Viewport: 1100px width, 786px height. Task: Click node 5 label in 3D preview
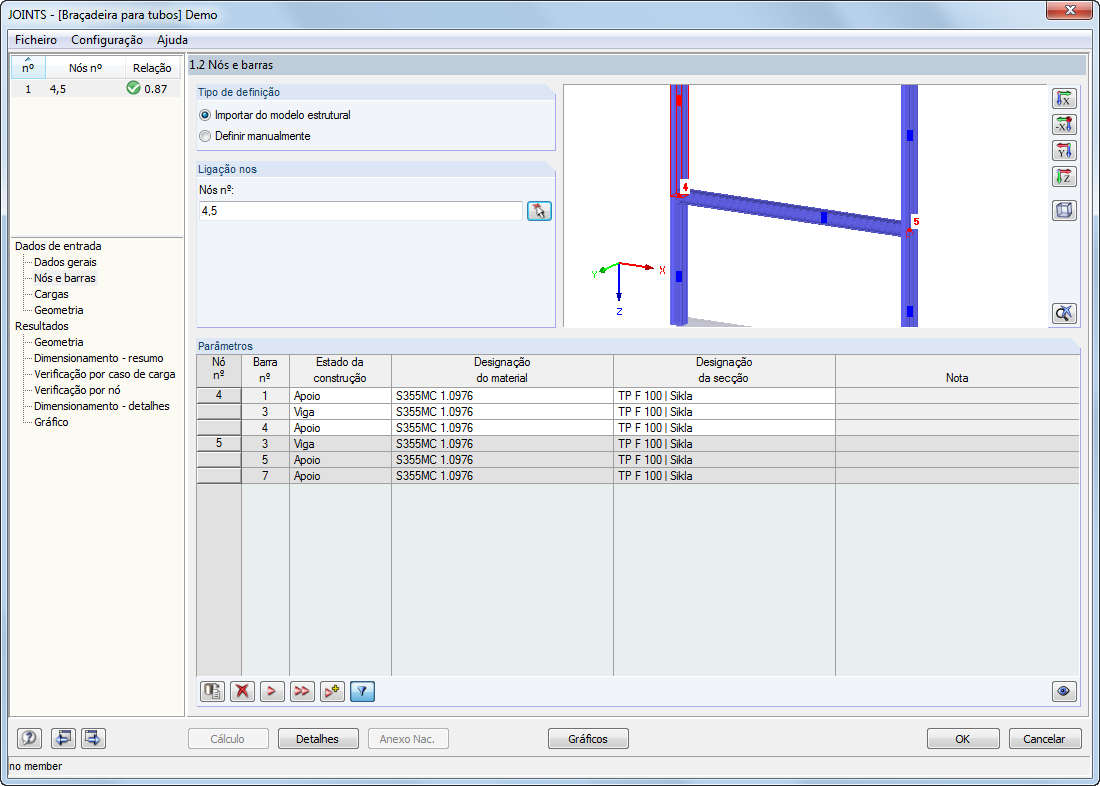[x=915, y=222]
